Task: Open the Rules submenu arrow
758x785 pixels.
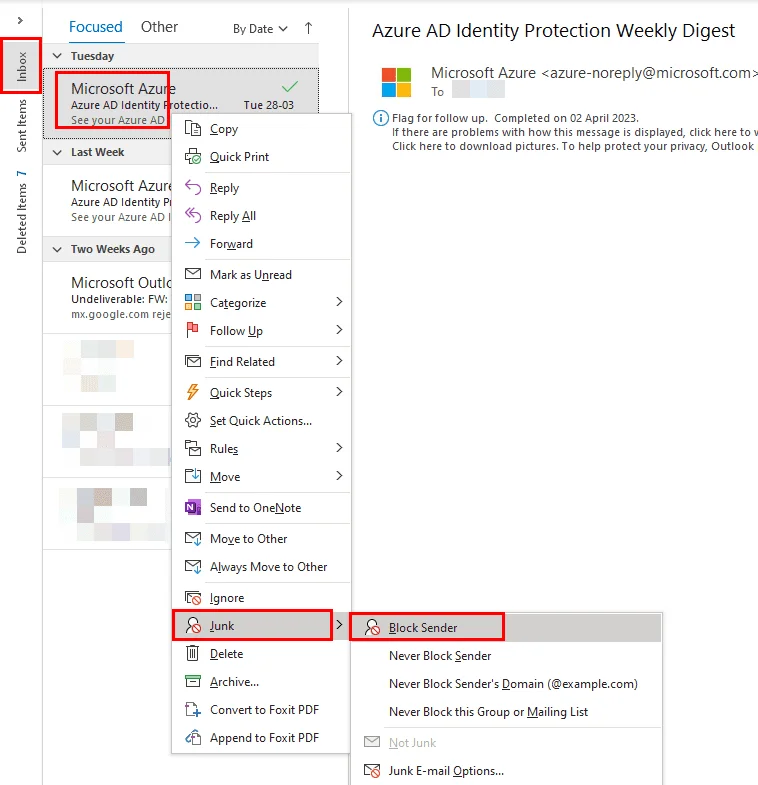Action: pyautogui.click(x=339, y=448)
